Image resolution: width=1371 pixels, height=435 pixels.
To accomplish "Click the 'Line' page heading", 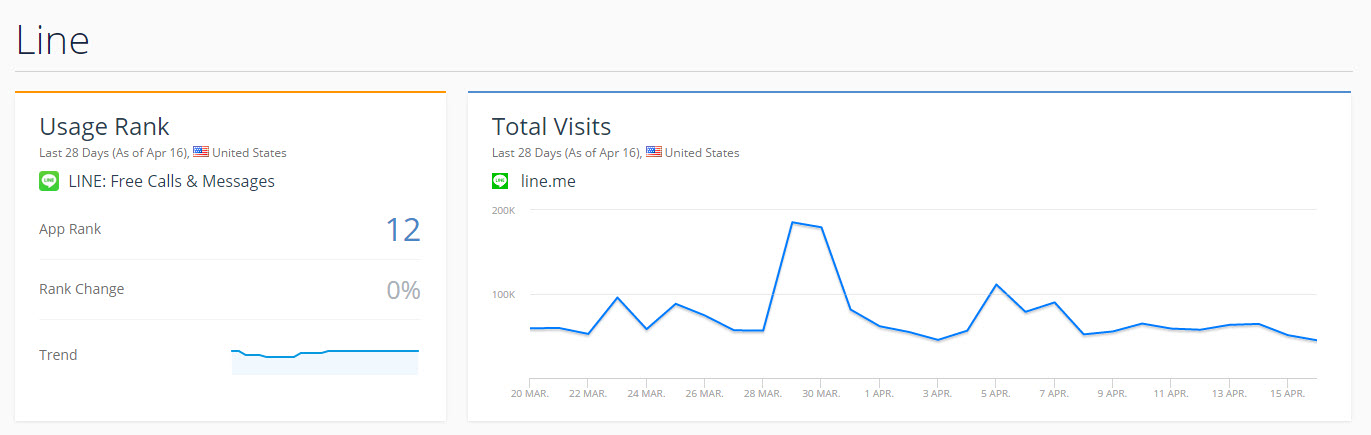I will click(53, 40).
